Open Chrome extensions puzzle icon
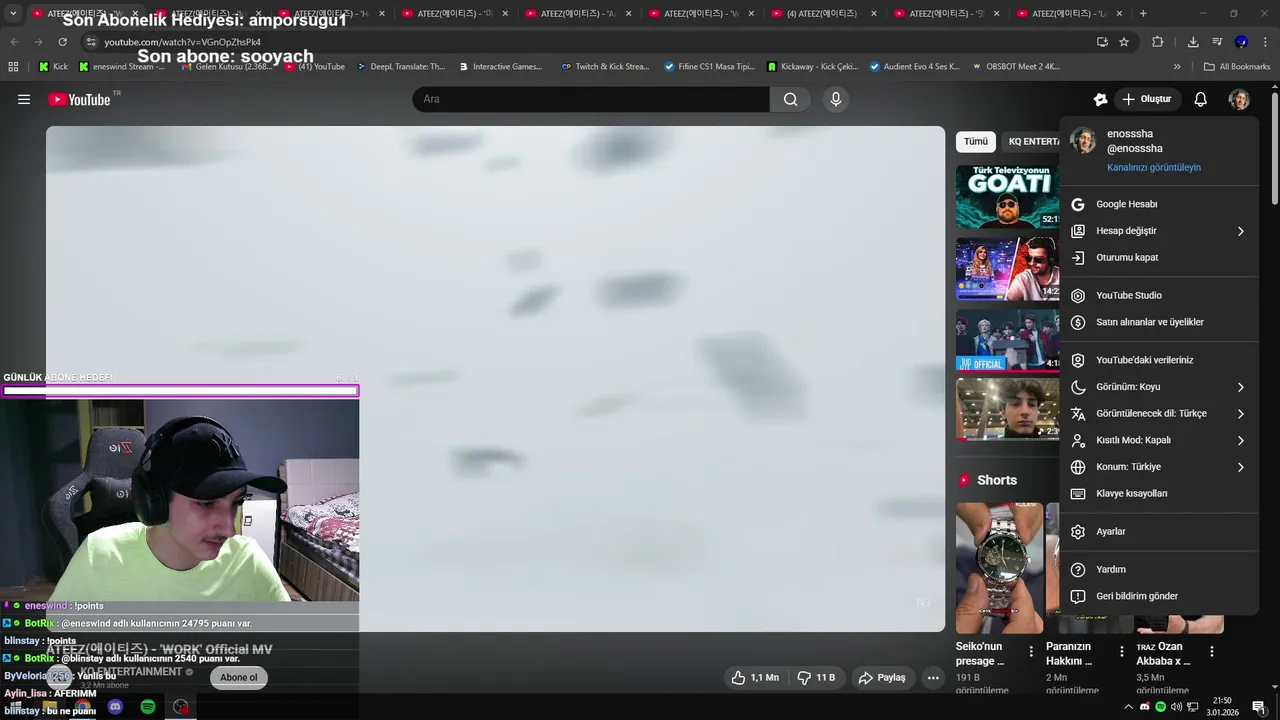Viewport: 1280px width, 720px height. [1158, 42]
